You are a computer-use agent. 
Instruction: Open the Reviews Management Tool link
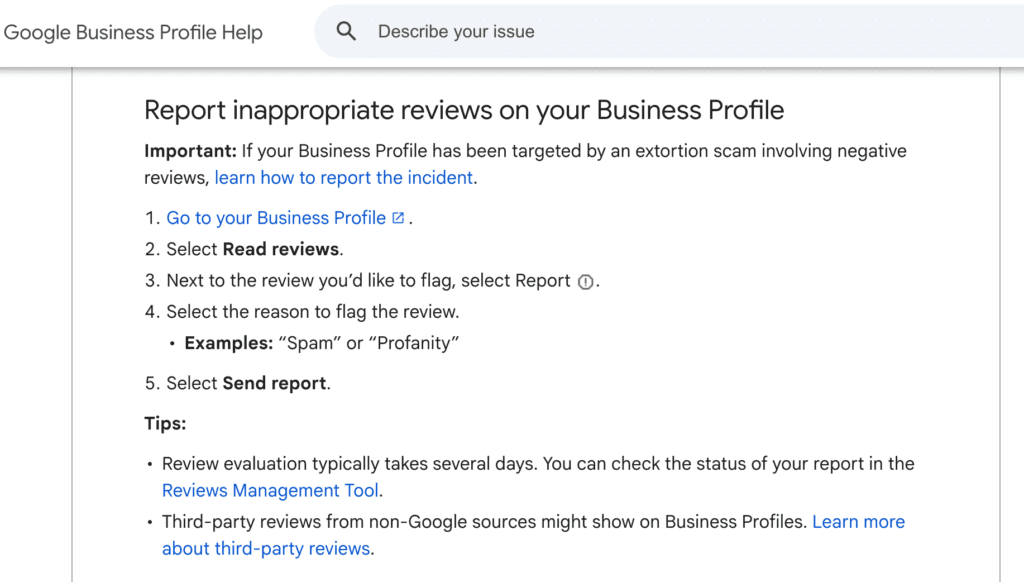(270, 491)
